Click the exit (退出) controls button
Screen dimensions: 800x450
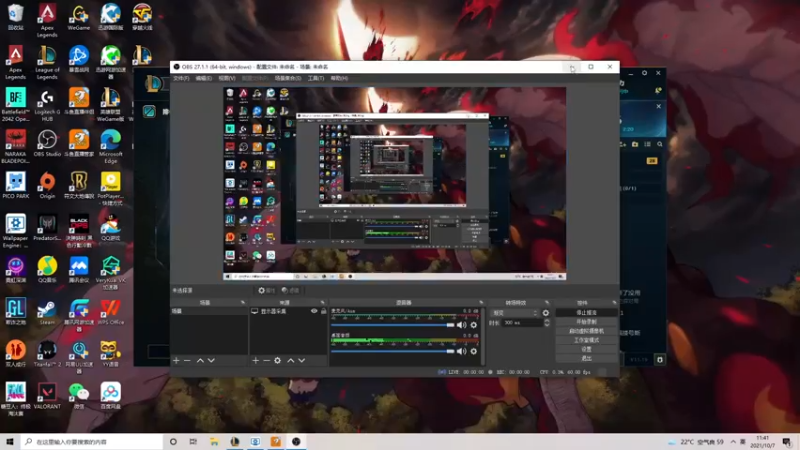586,358
